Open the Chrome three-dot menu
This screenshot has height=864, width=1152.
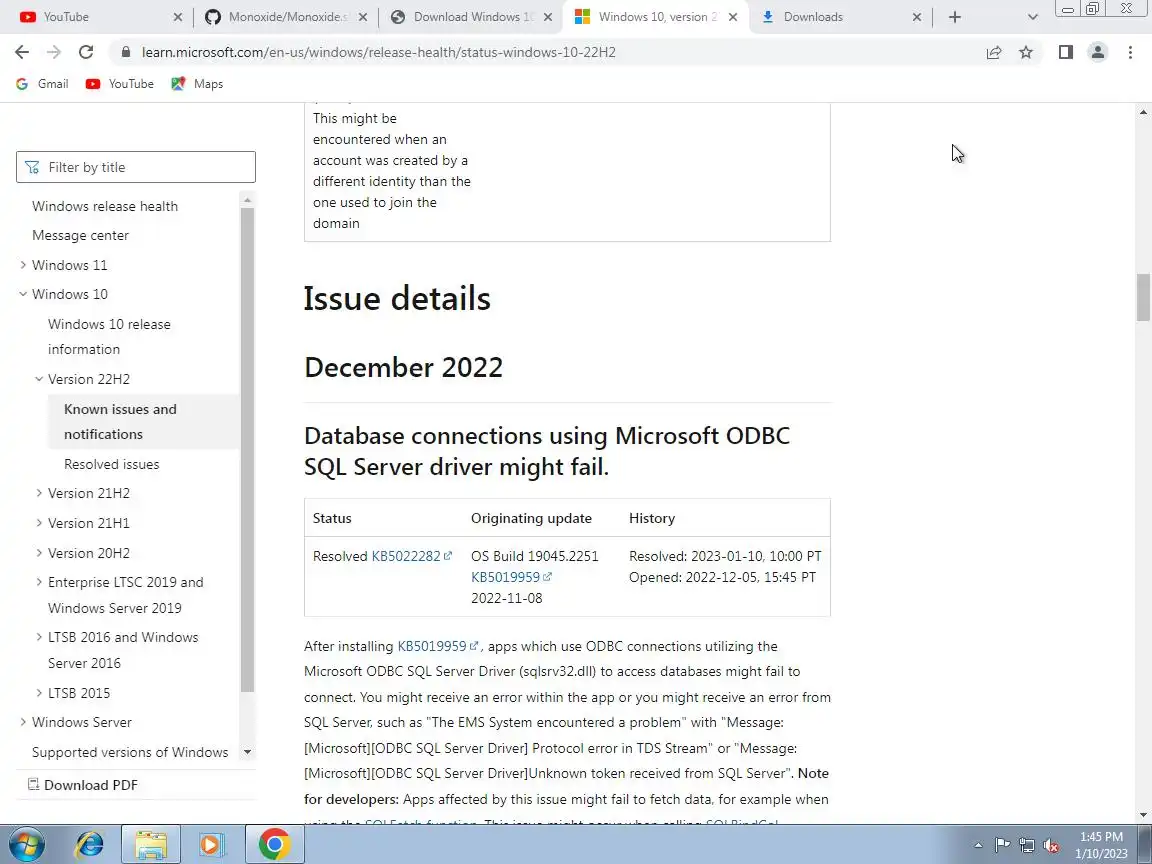(1130, 52)
